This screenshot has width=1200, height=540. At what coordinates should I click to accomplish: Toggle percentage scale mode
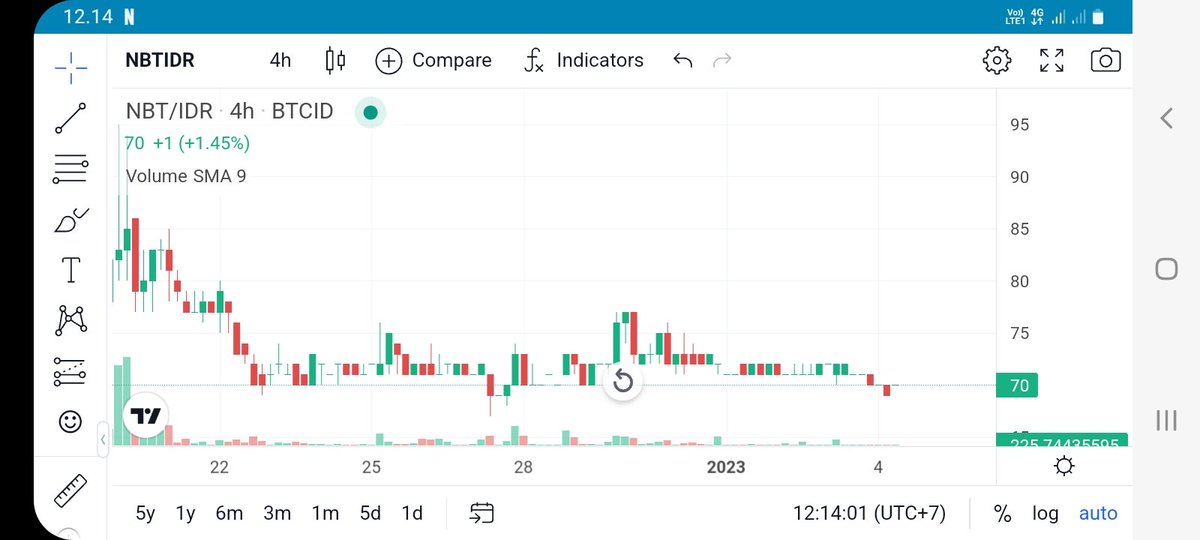(x=1002, y=513)
